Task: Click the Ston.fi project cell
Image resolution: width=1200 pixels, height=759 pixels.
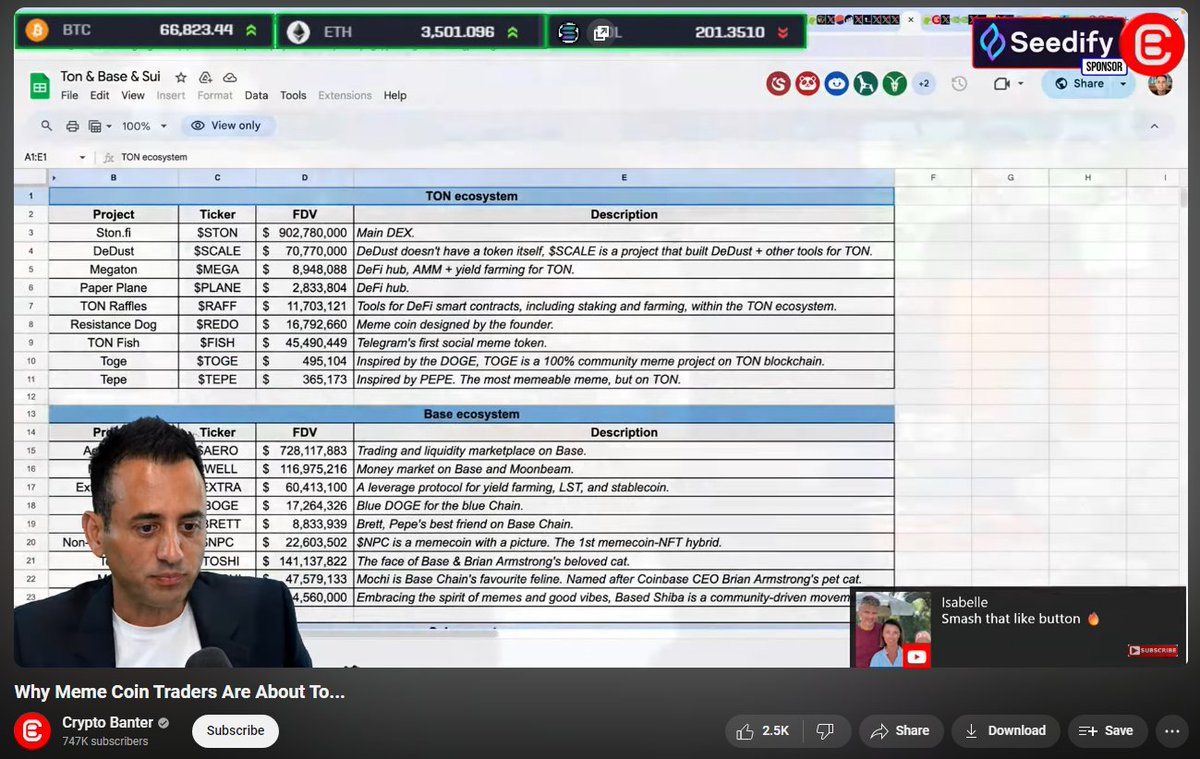Action: (113, 233)
